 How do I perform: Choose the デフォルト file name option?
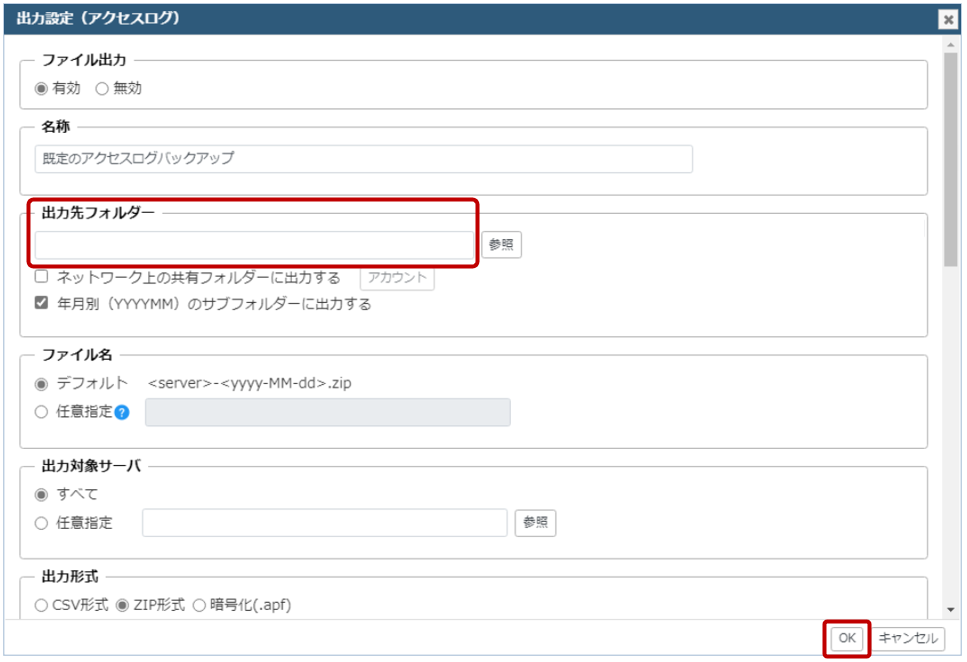41,383
